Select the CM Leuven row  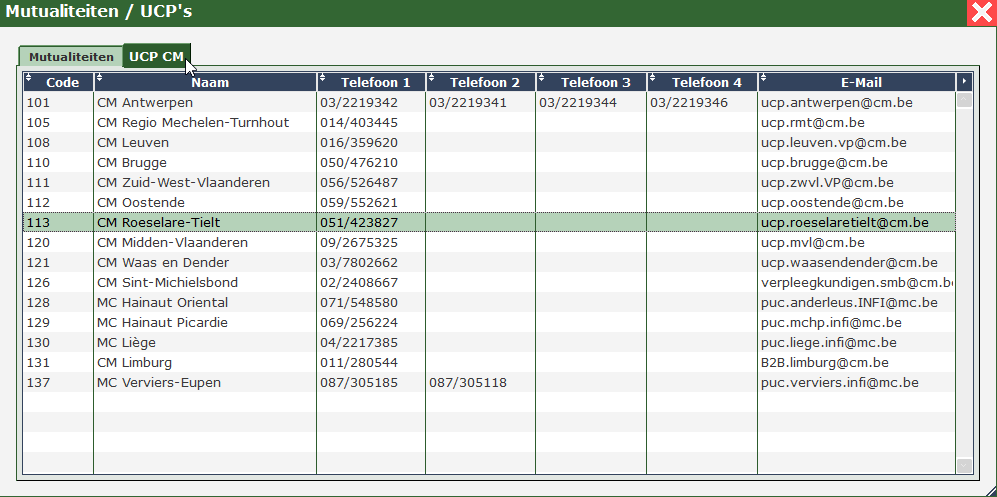click(x=489, y=142)
